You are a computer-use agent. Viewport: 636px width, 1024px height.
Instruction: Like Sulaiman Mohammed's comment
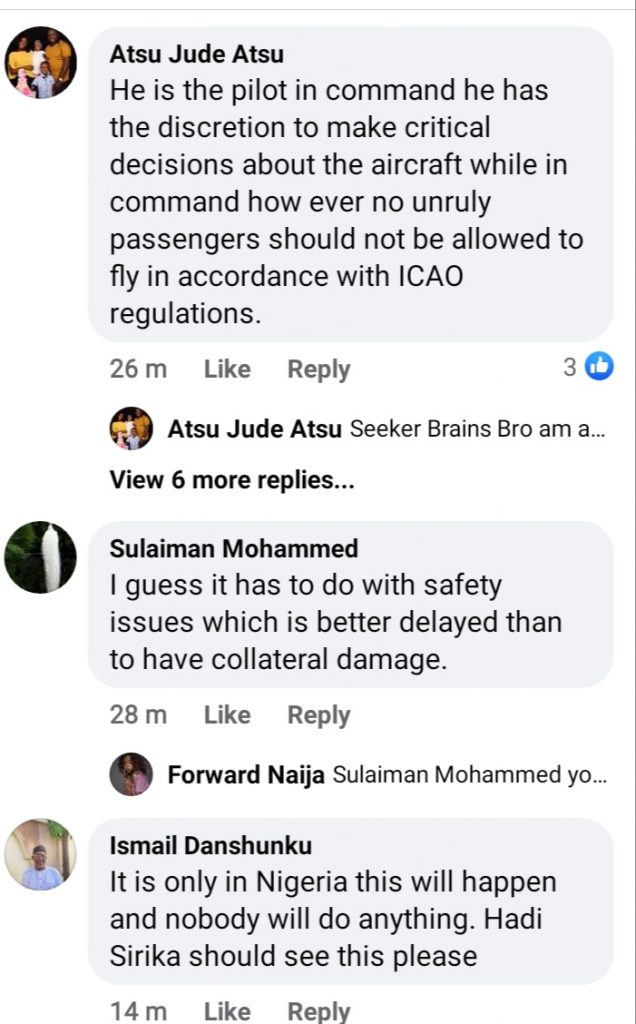(x=227, y=715)
